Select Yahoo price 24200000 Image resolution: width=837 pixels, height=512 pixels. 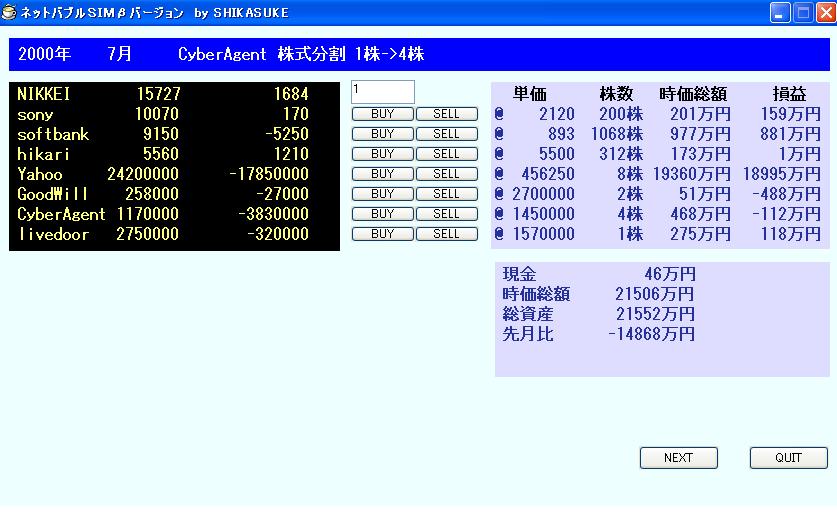point(143,174)
